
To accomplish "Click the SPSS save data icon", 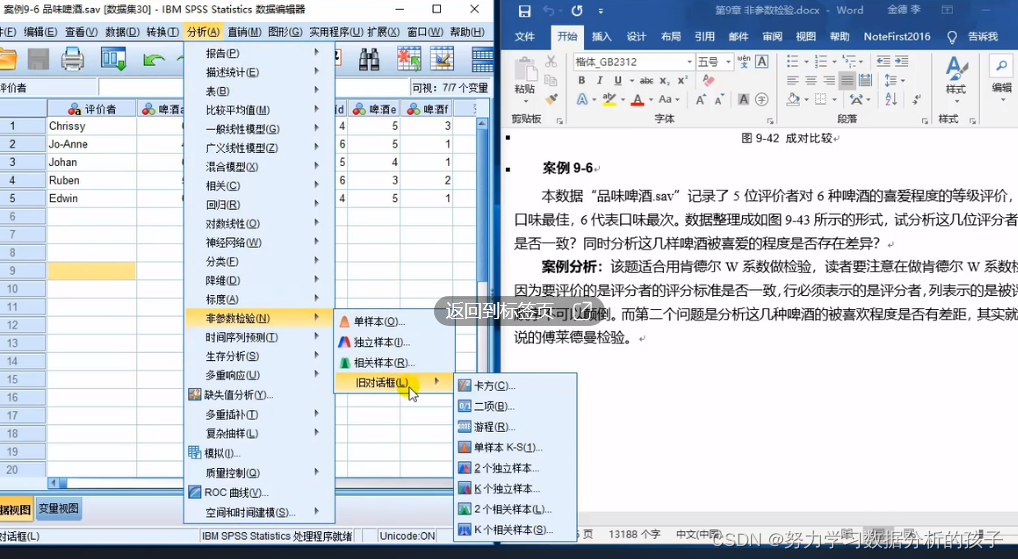I will coord(38,60).
